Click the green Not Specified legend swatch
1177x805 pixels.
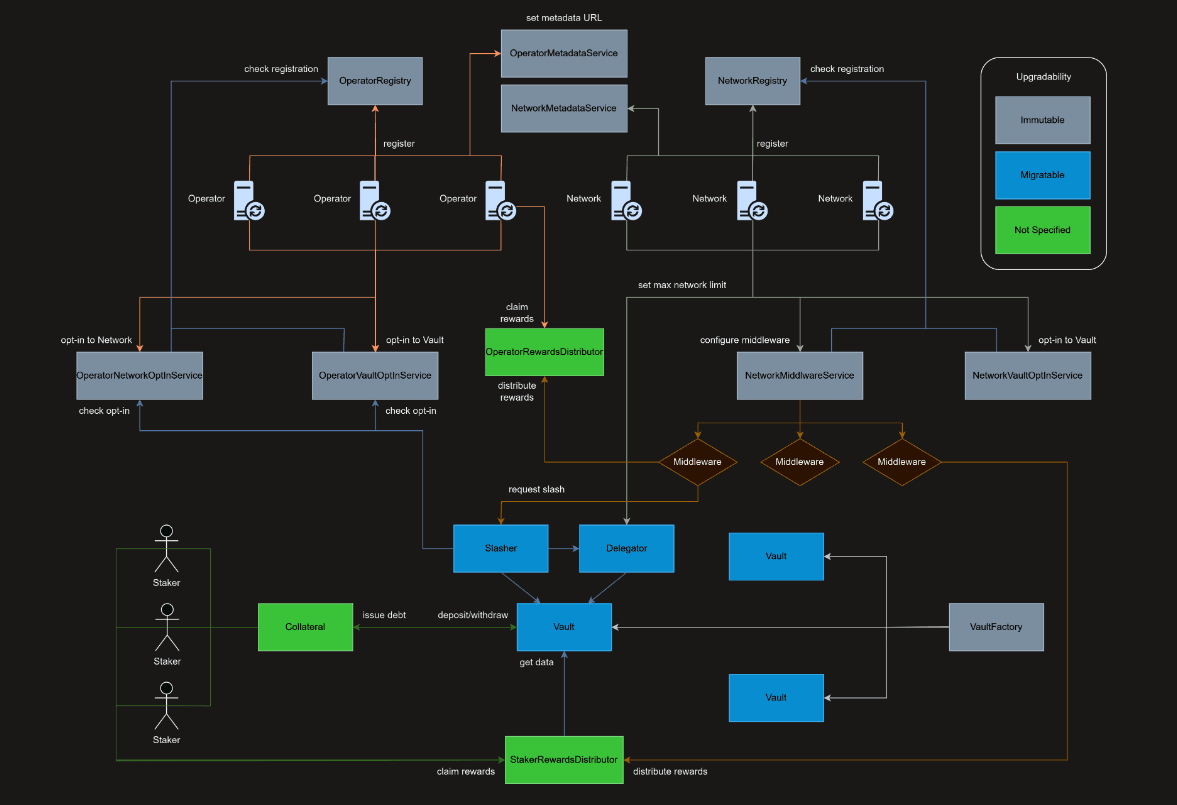(x=1042, y=230)
